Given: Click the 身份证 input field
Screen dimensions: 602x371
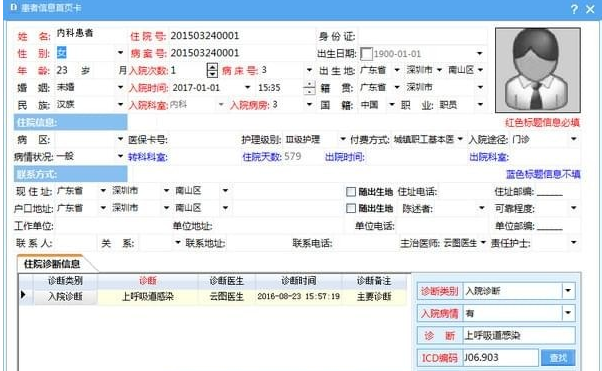Looking at the screenshot, I should point(422,36).
